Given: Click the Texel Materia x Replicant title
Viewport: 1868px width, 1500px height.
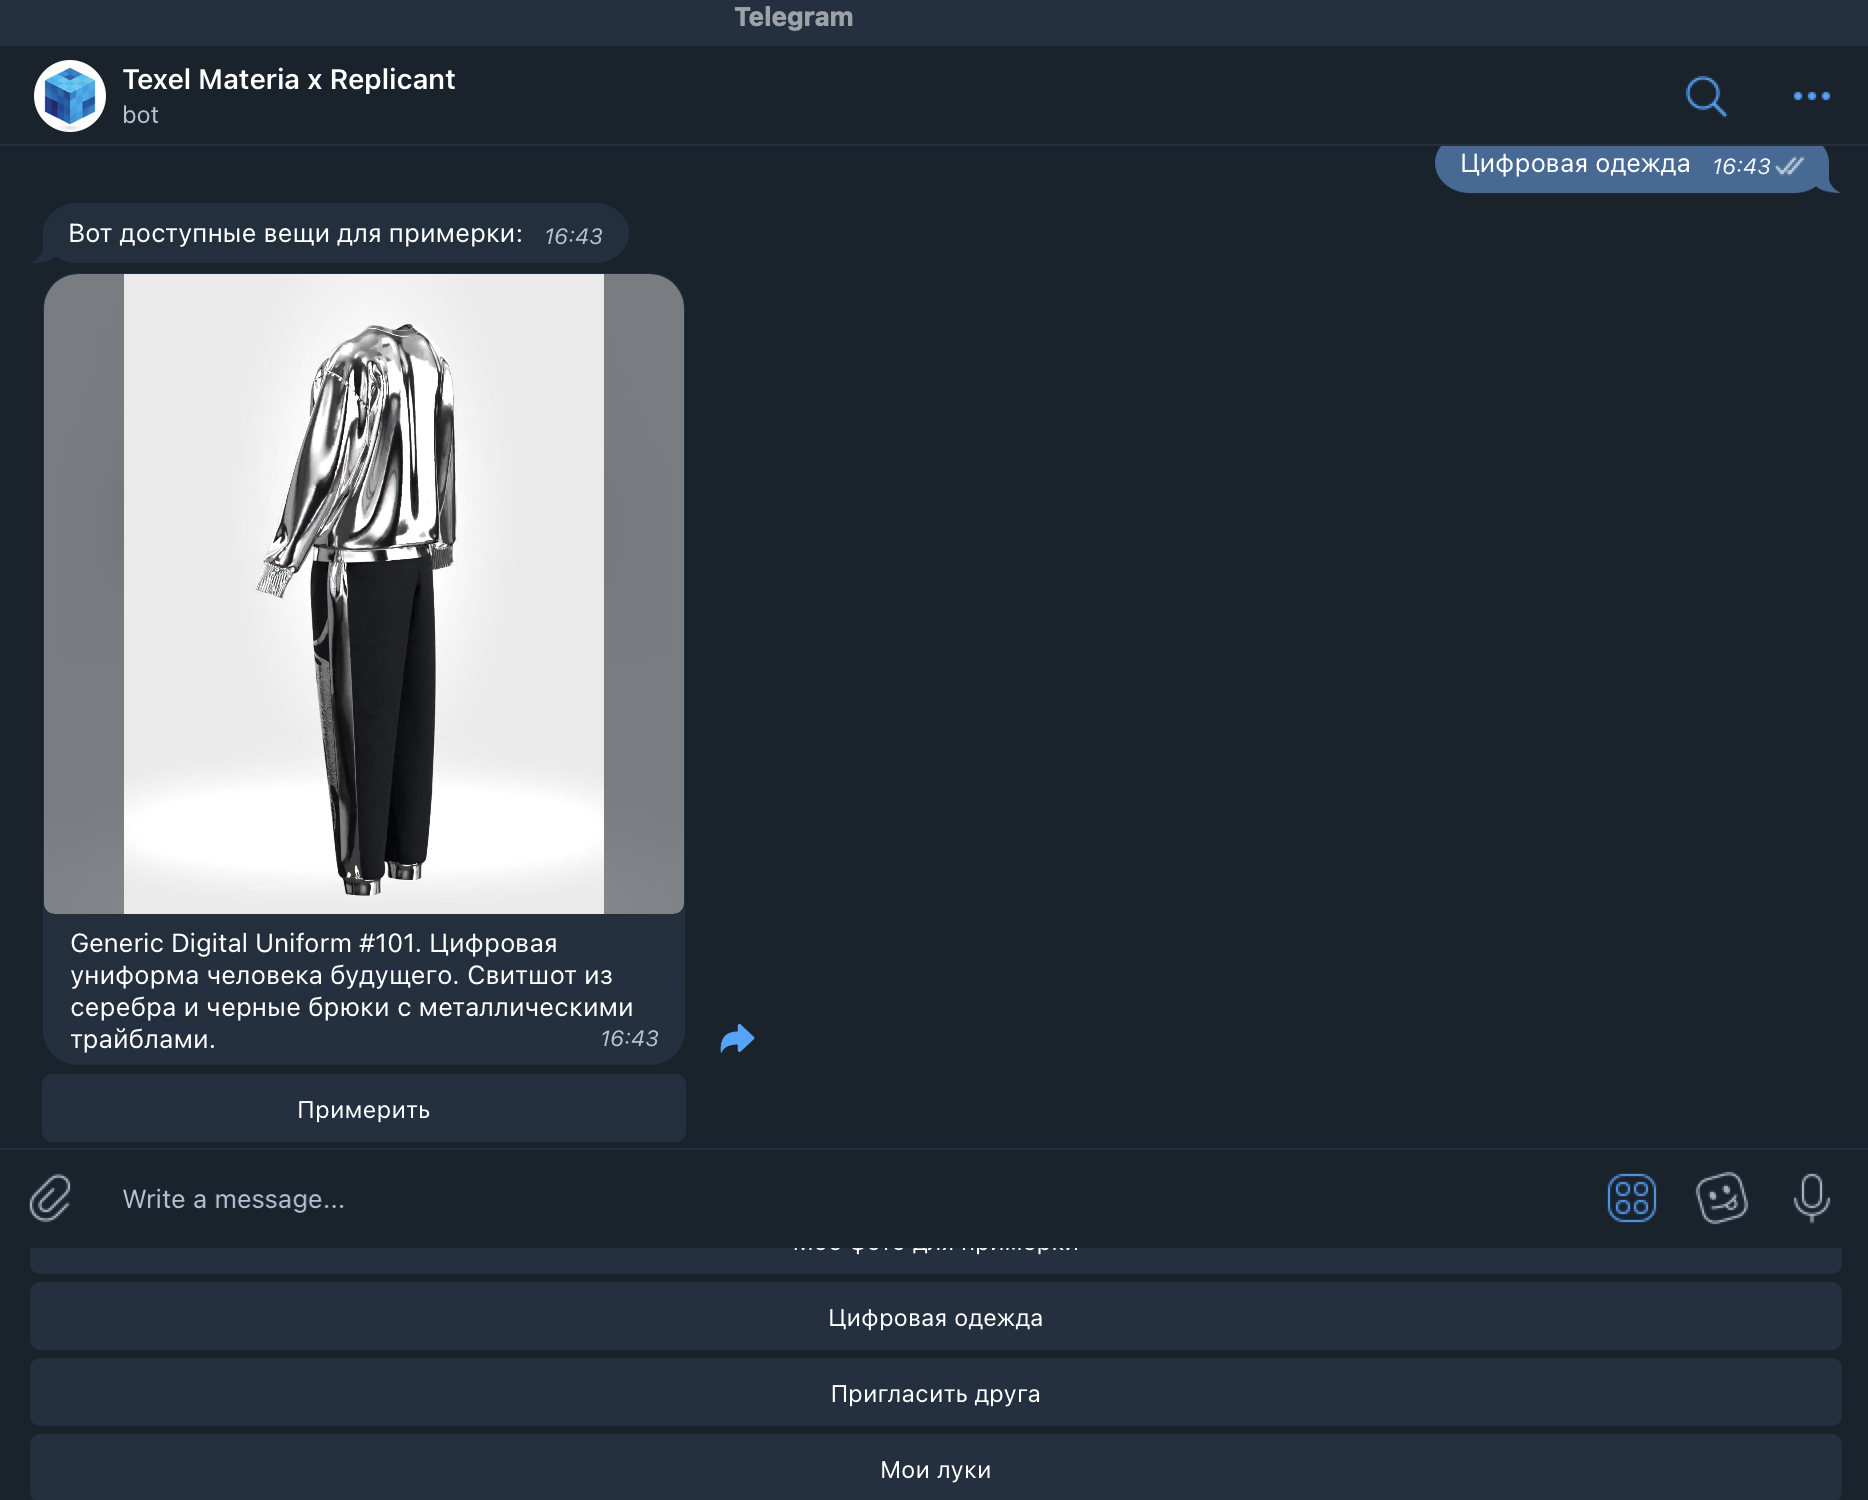Looking at the screenshot, I should click(x=288, y=79).
